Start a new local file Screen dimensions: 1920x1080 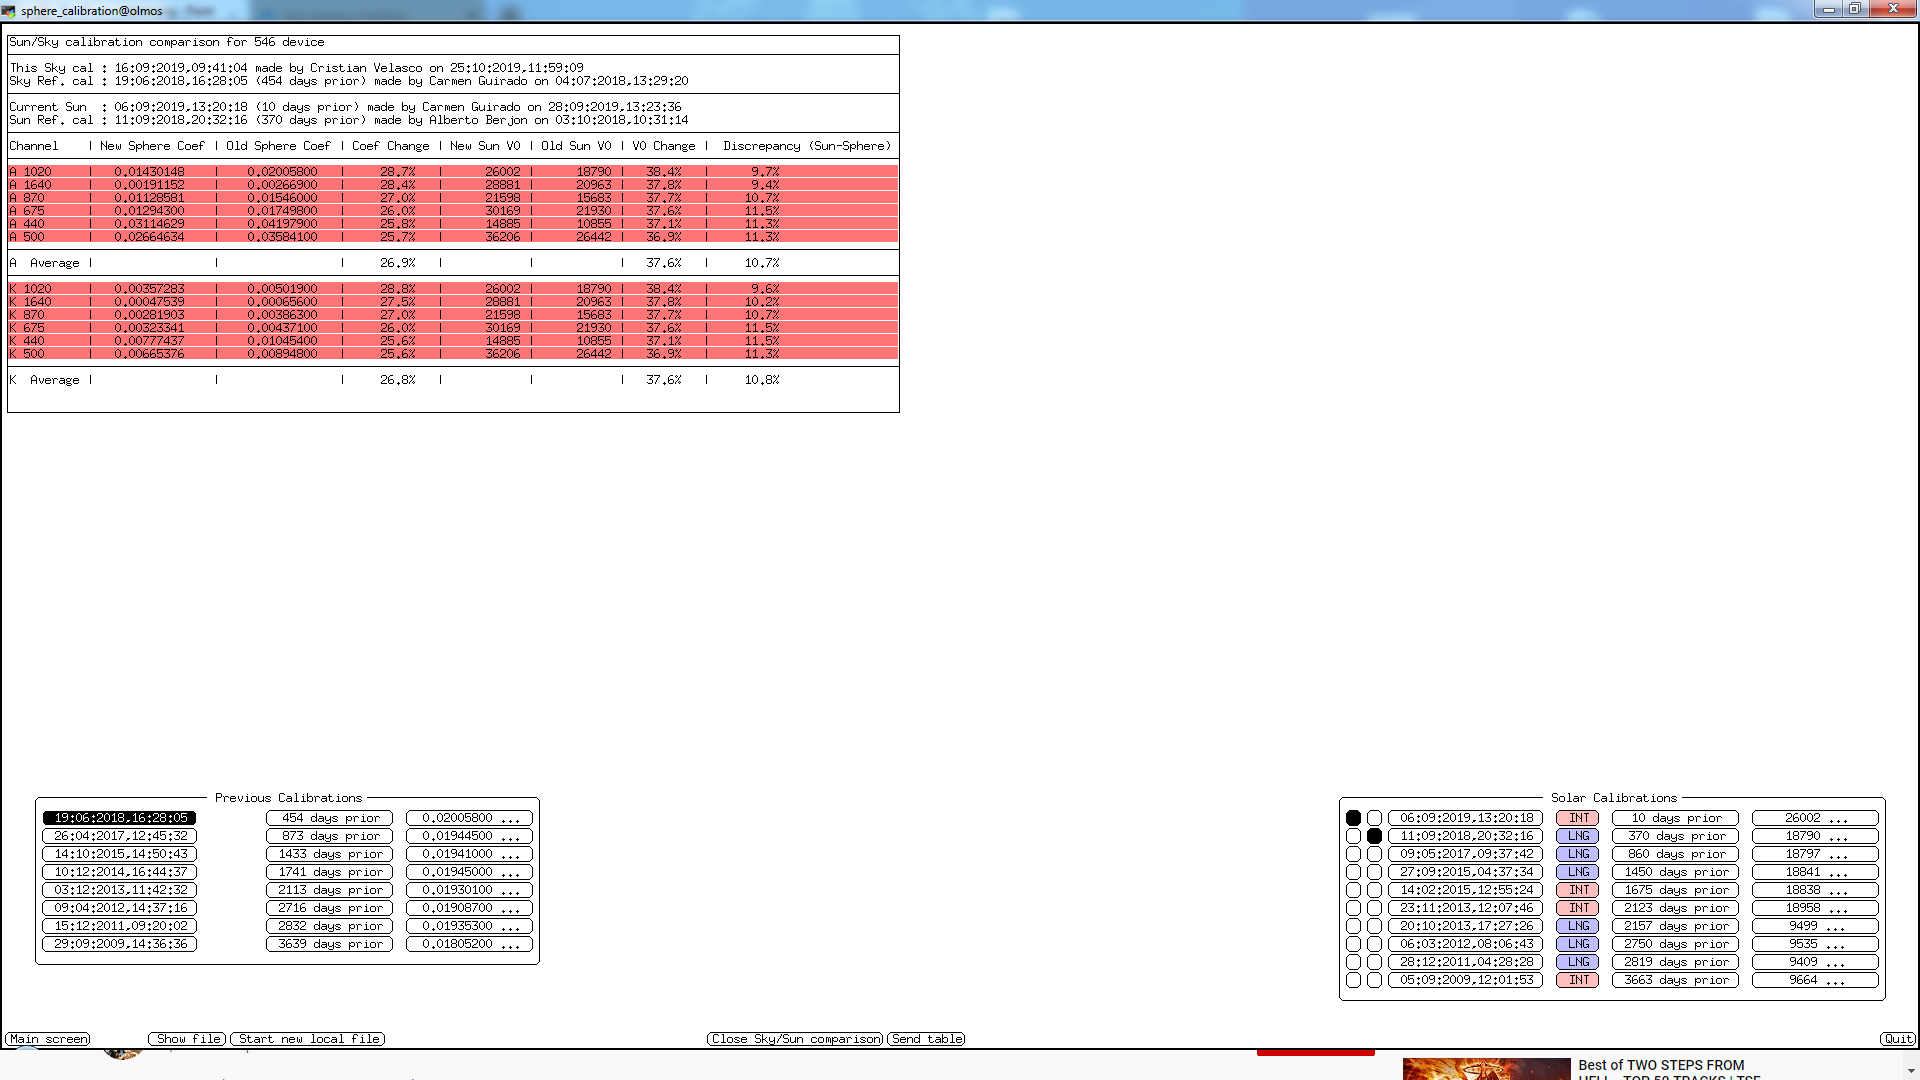(308, 1039)
